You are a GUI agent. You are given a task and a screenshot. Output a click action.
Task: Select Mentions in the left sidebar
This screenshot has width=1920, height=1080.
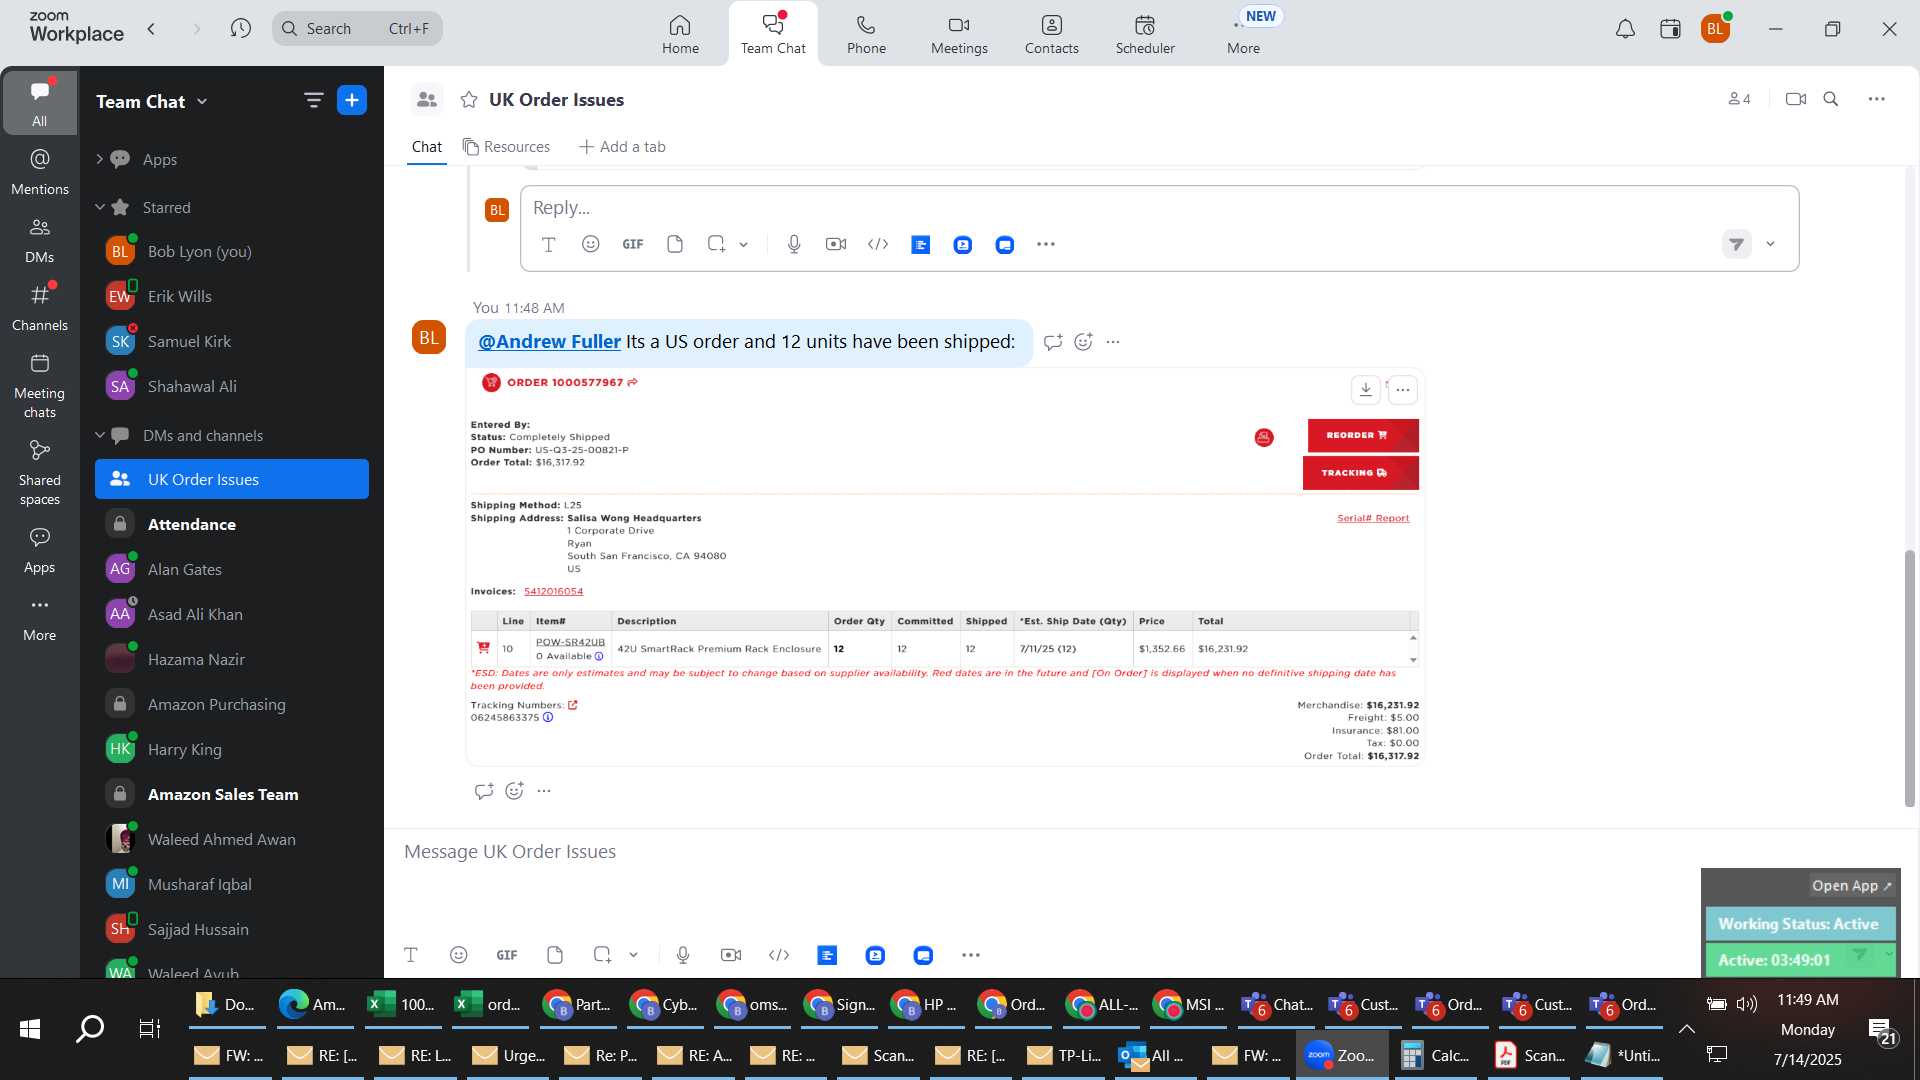coord(40,171)
